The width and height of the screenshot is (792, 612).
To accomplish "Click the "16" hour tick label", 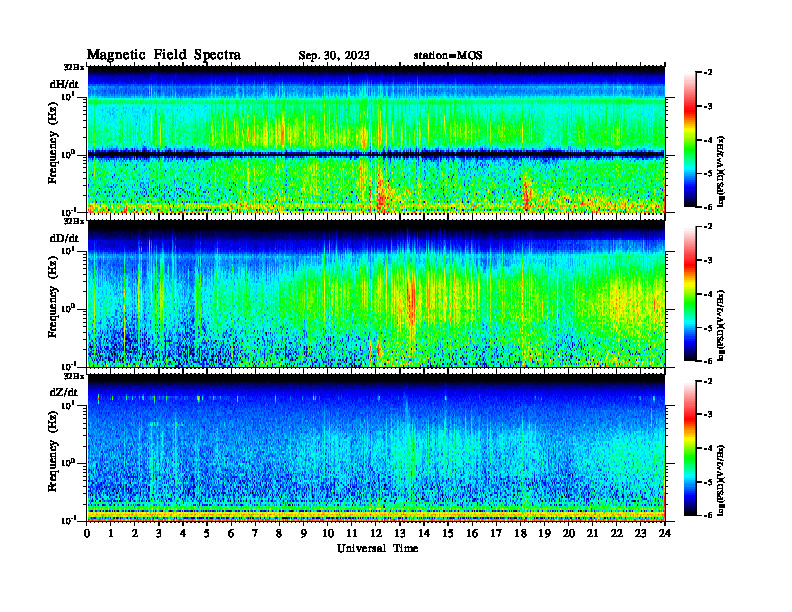I will (x=472, y=534).
